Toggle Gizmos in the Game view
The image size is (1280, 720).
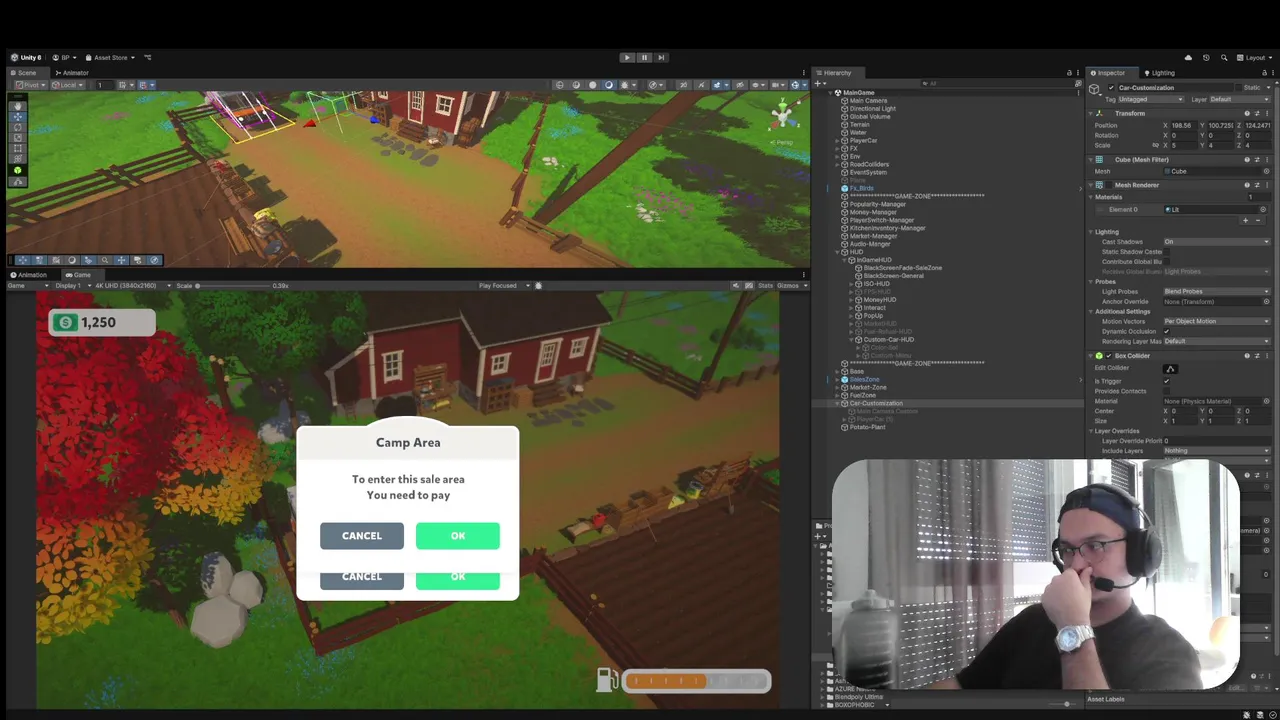coord(790,286)
